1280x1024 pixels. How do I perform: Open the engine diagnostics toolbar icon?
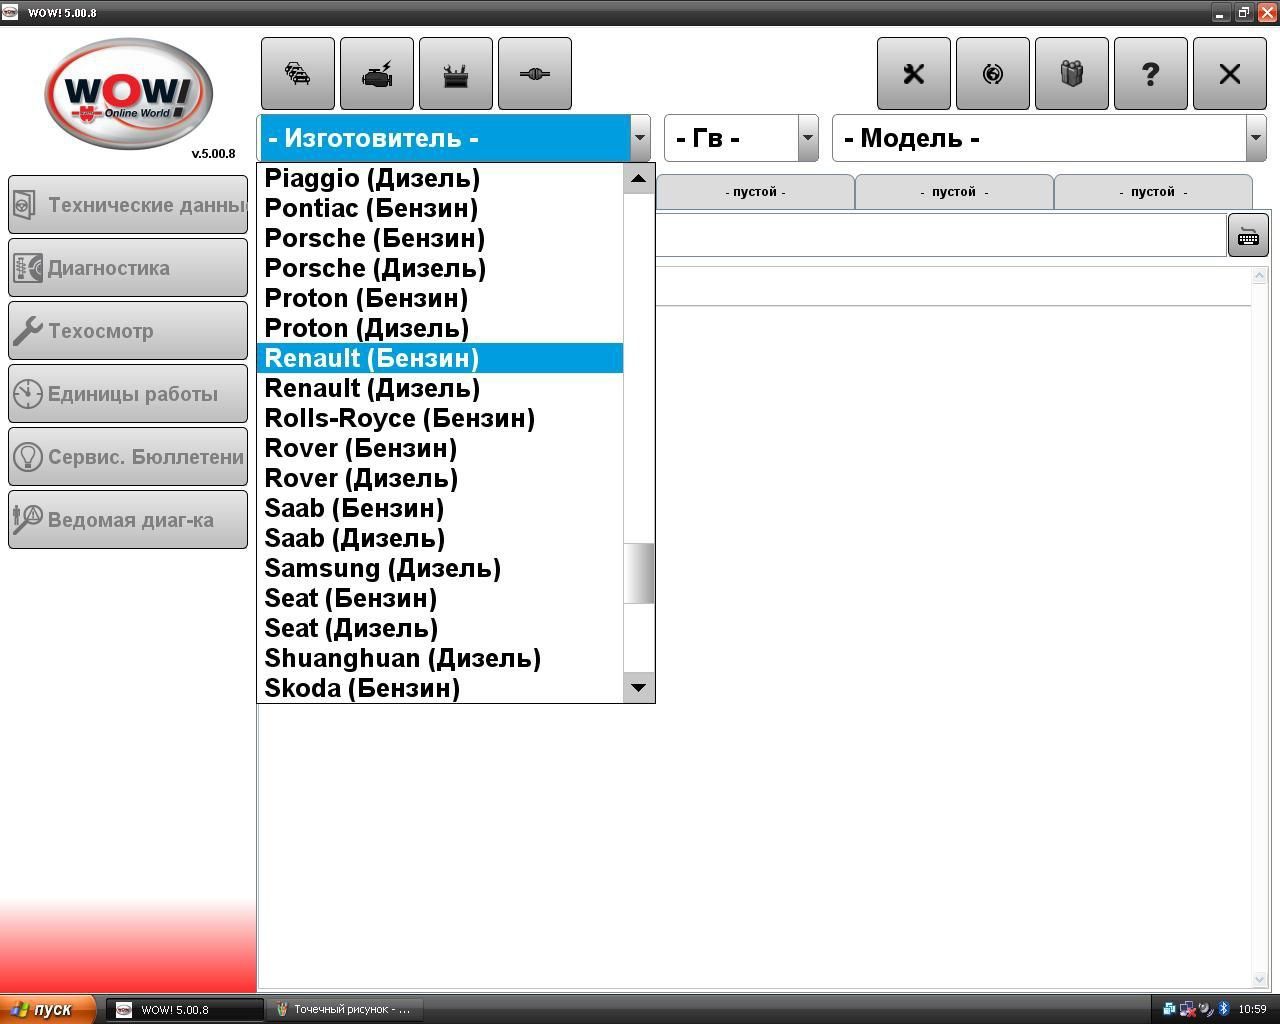(x=377, y=74)
